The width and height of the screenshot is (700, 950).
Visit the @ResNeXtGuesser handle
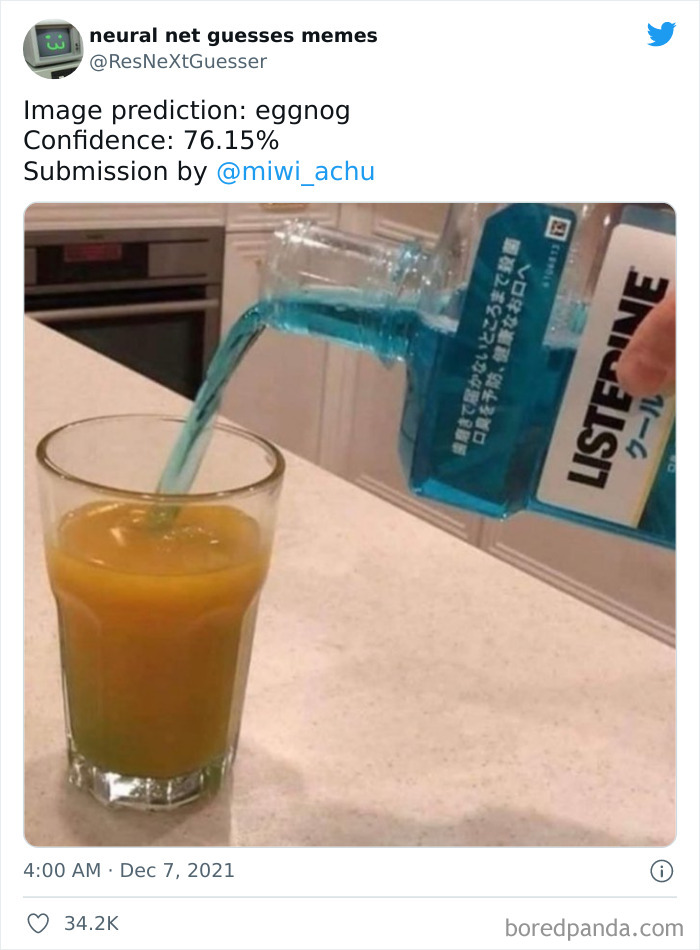click(178, 61)
